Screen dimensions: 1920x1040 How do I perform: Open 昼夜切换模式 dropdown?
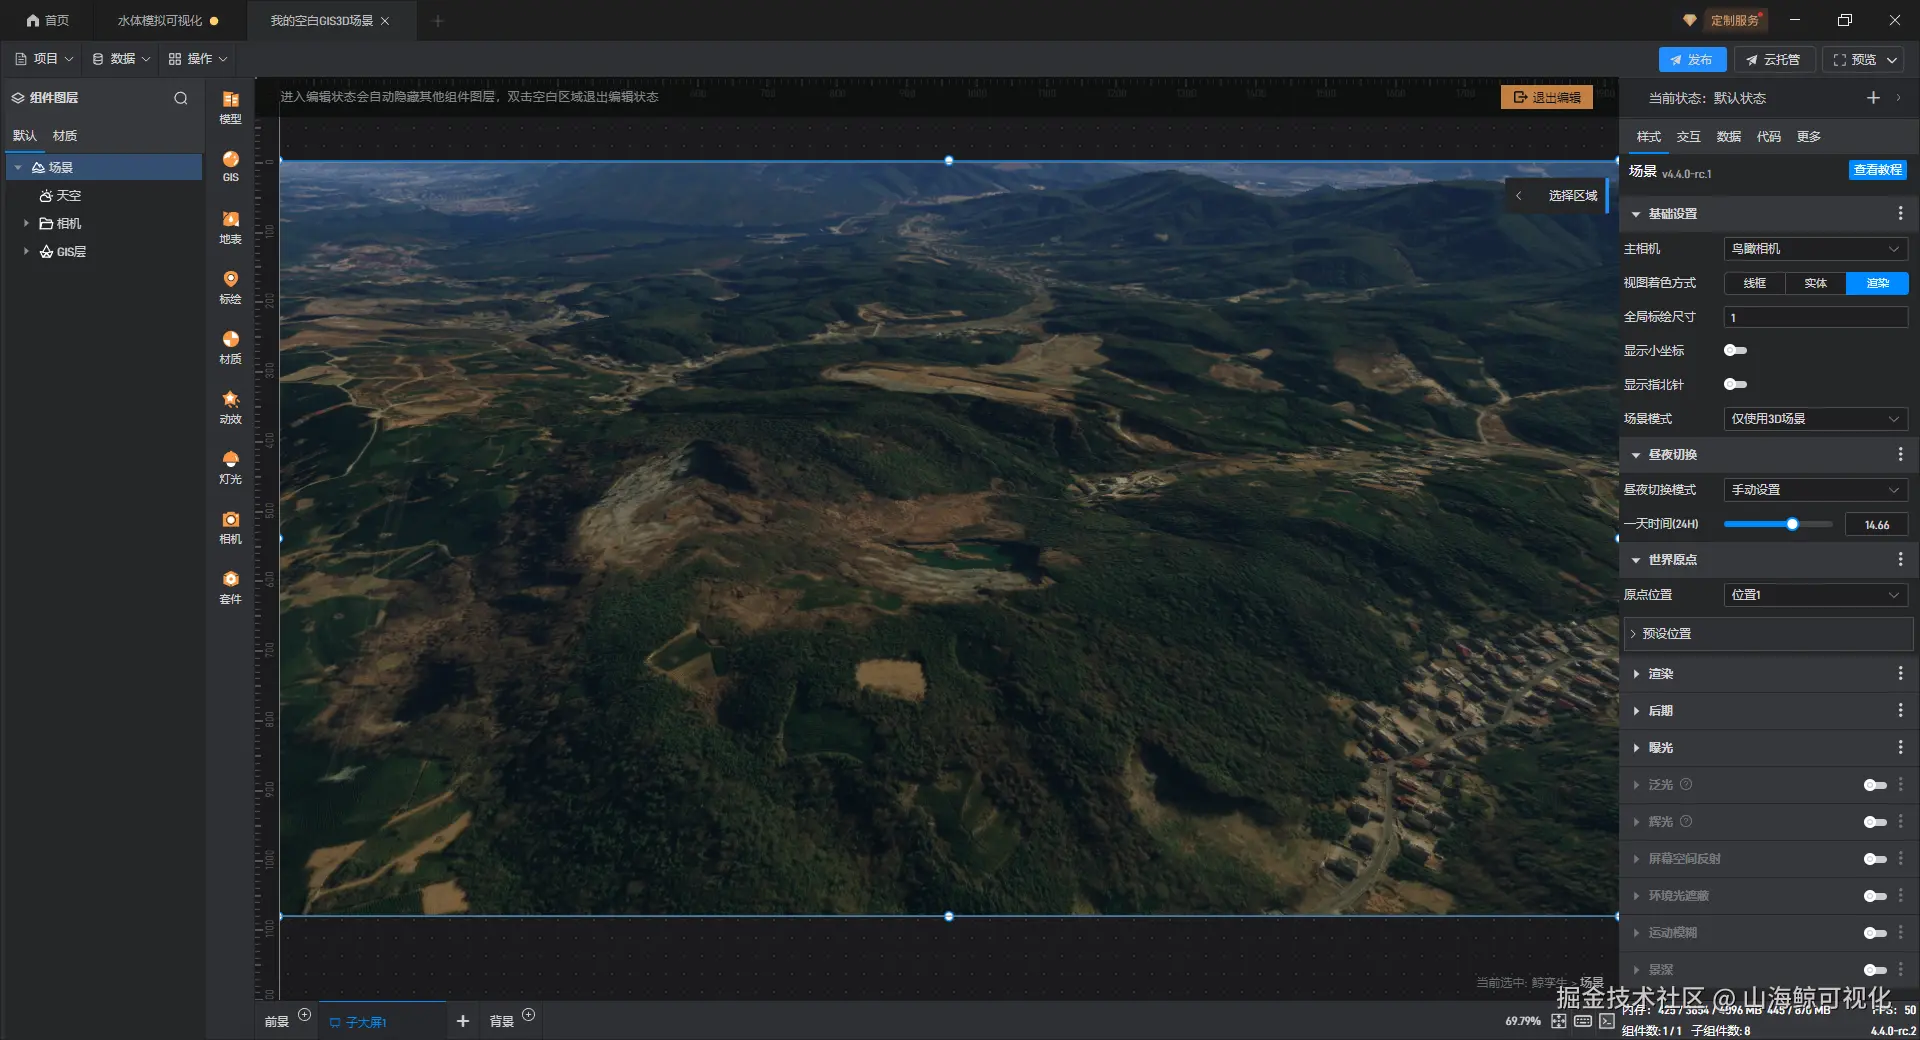[1815, 489]
